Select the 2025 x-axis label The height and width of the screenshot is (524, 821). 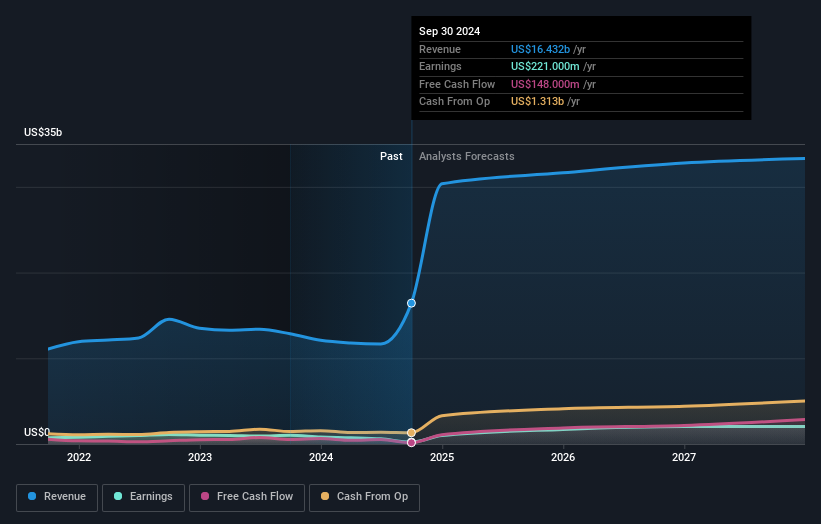pyautogui.click(x=442, y=458)
